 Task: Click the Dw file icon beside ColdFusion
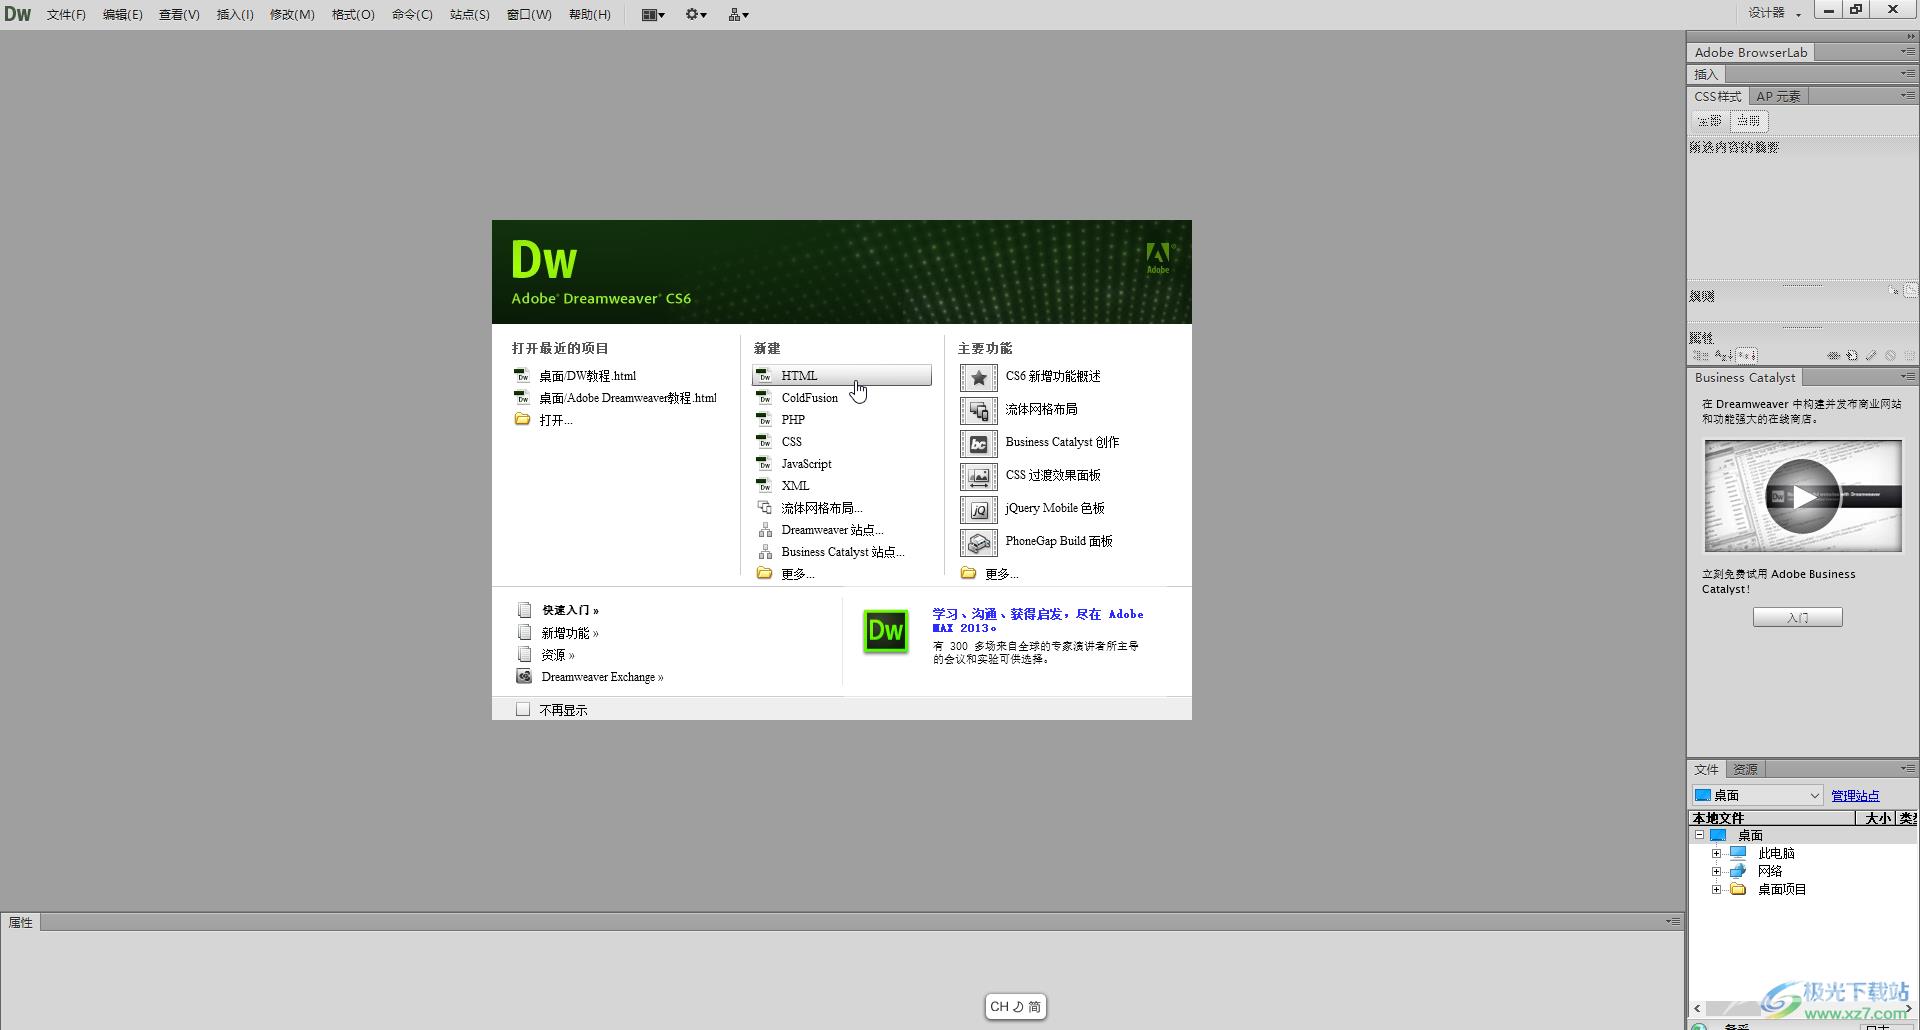coord(764,398)
